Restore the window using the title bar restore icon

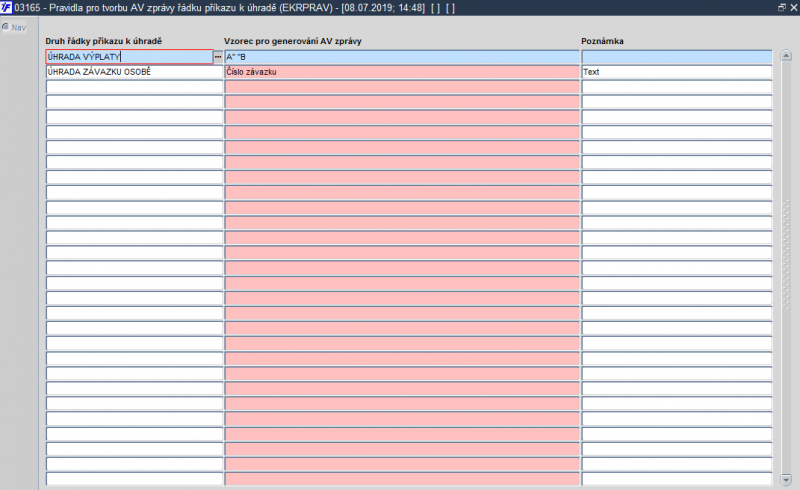(x=781, y=7)
